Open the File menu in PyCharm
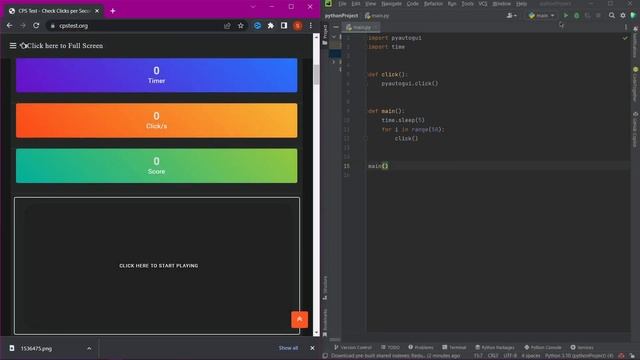This screenshot has width=640, height=360. point(342,4)
